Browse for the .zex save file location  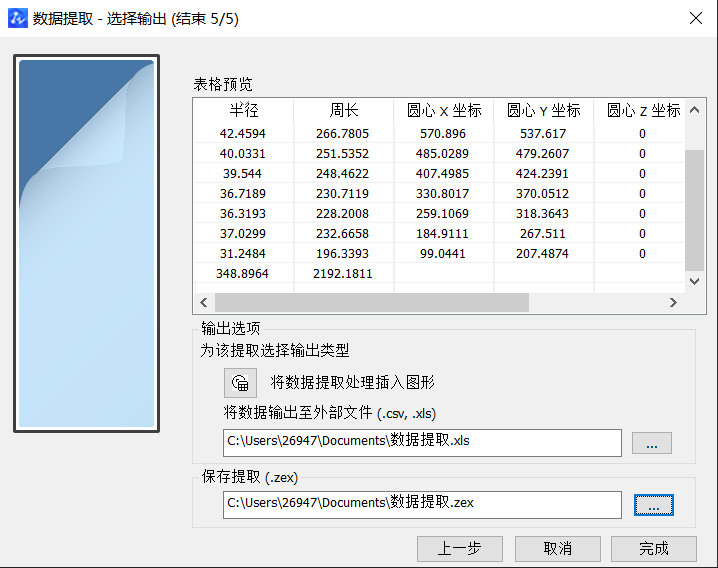(653, 506)
